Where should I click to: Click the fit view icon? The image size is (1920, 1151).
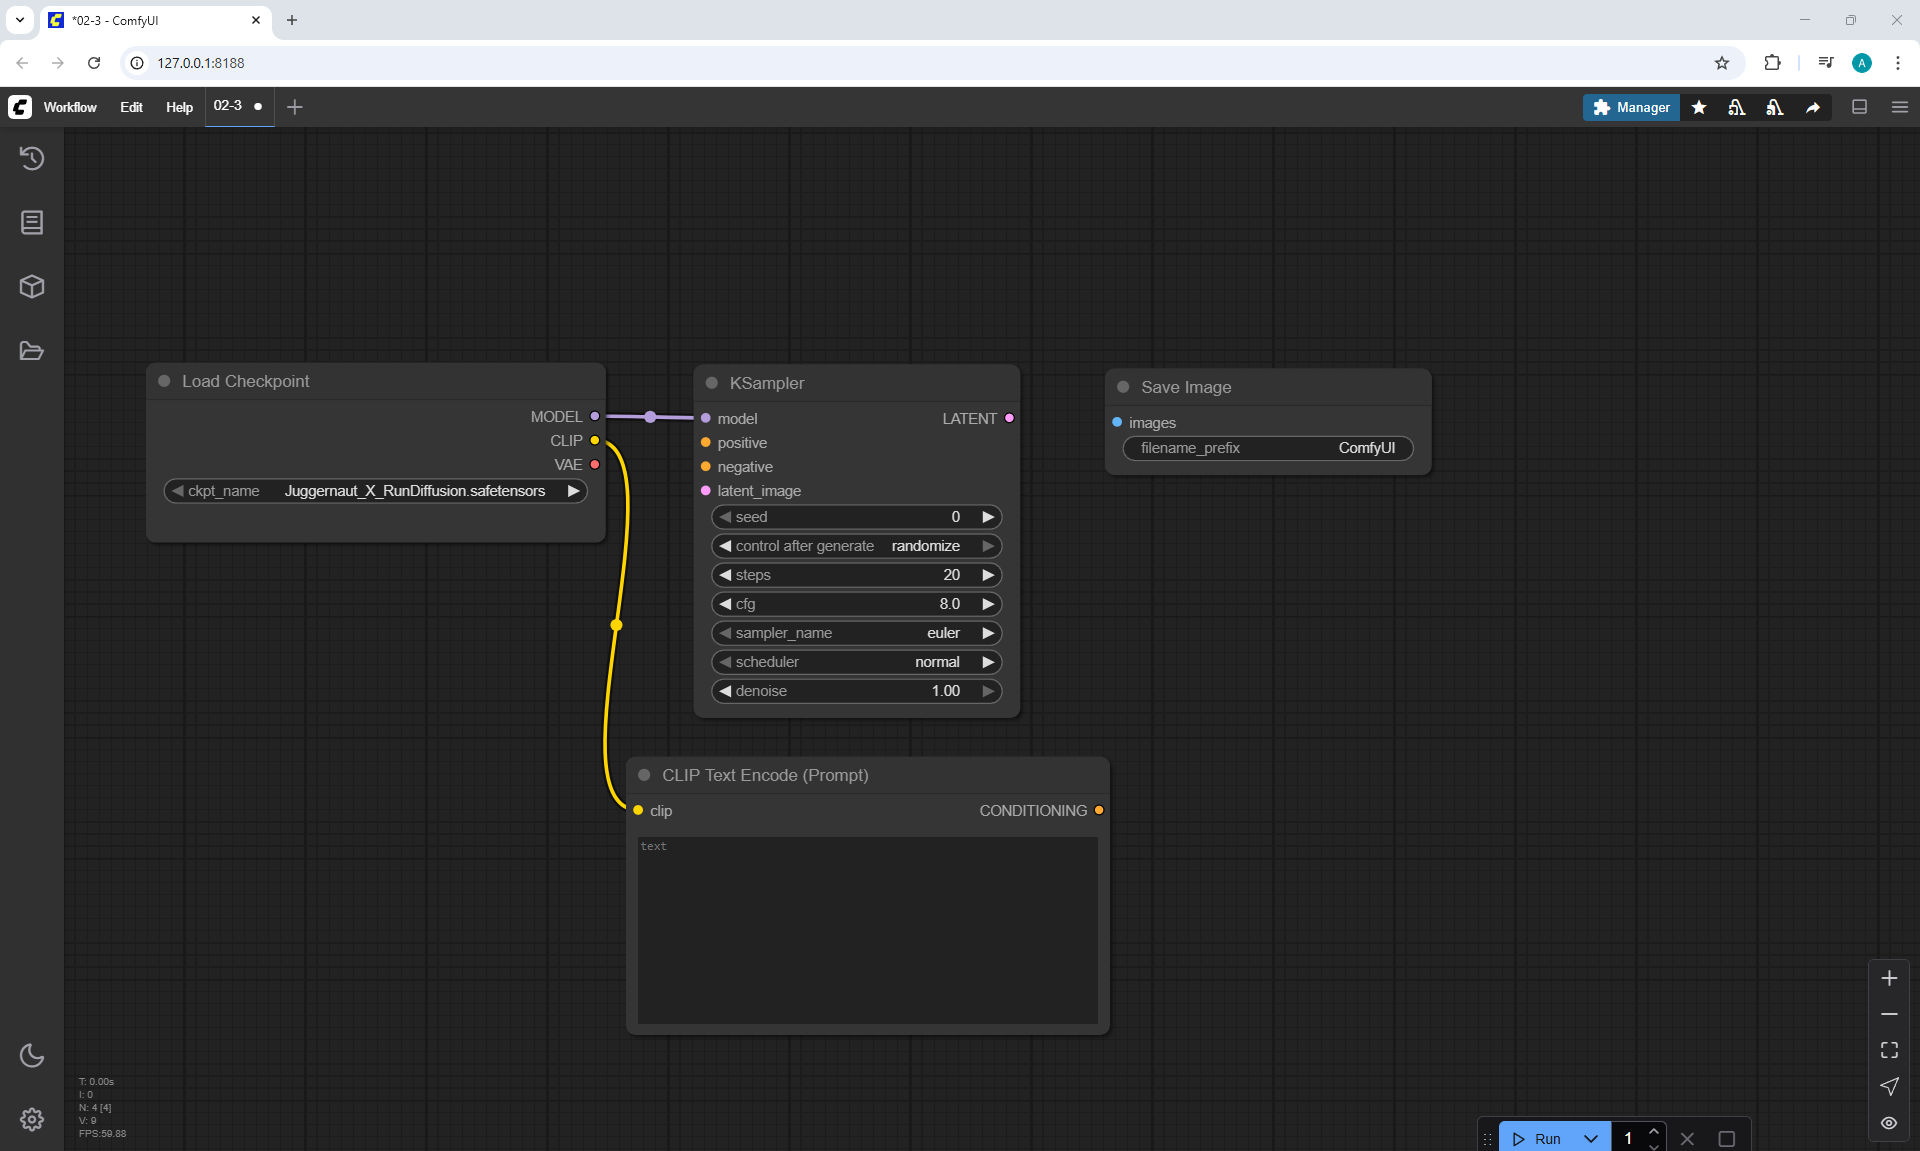click(1889, 1050)
